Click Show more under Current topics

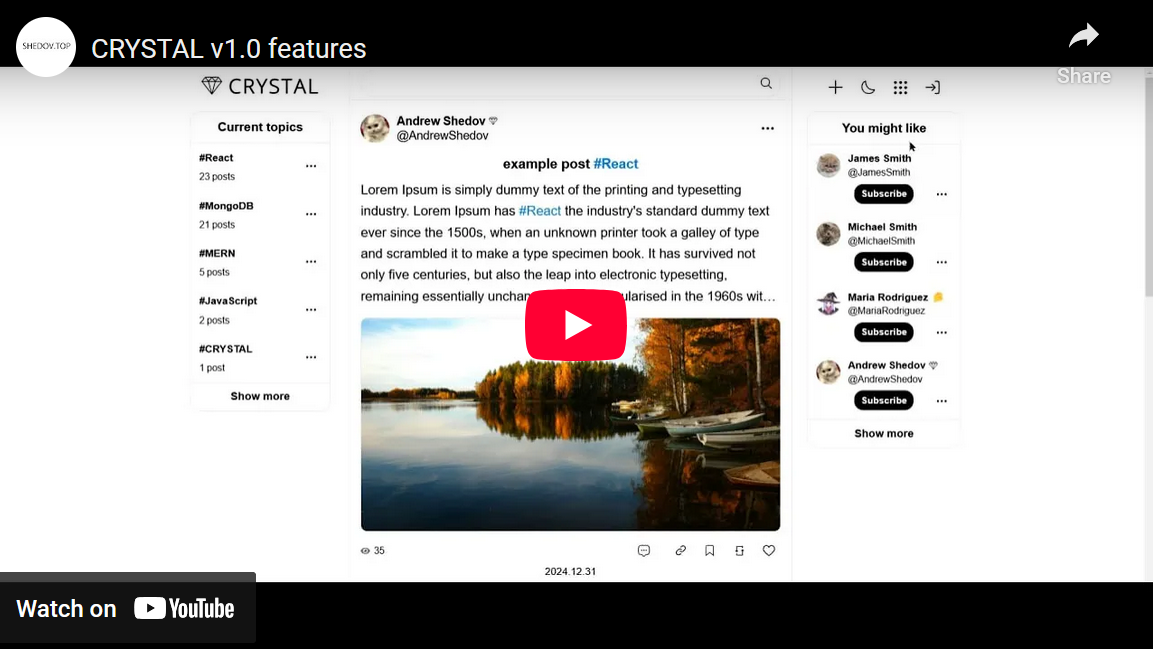[x=260, y=396]
